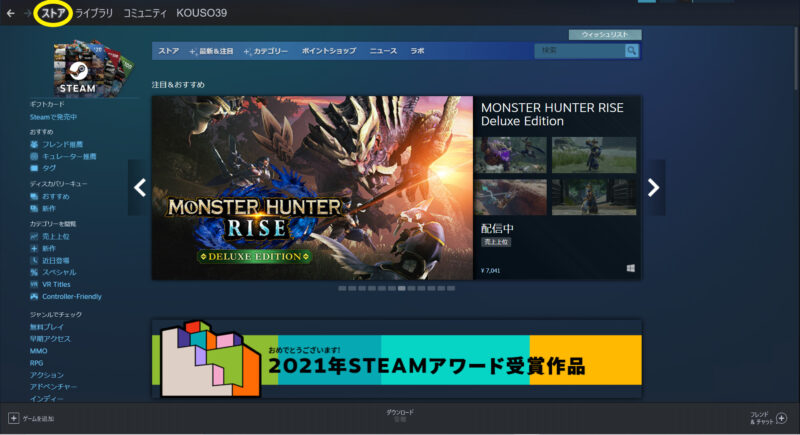
Task: Click the store 検索 search field
Action: coord(580,50)
